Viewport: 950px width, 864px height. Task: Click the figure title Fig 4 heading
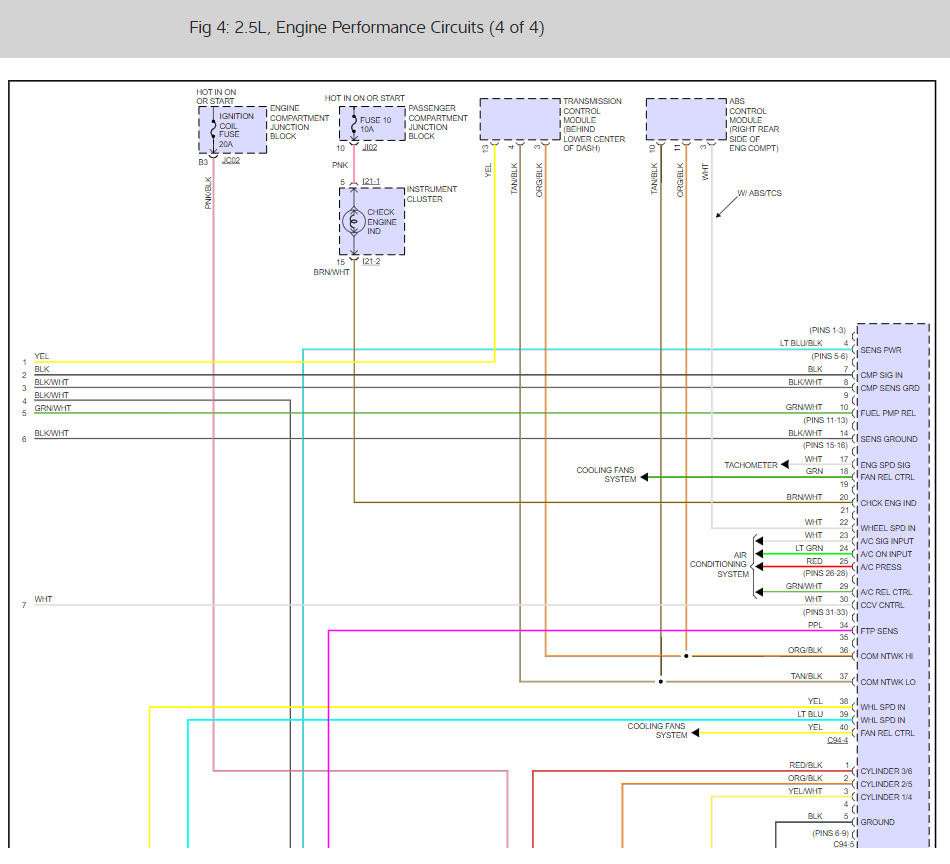367,28
